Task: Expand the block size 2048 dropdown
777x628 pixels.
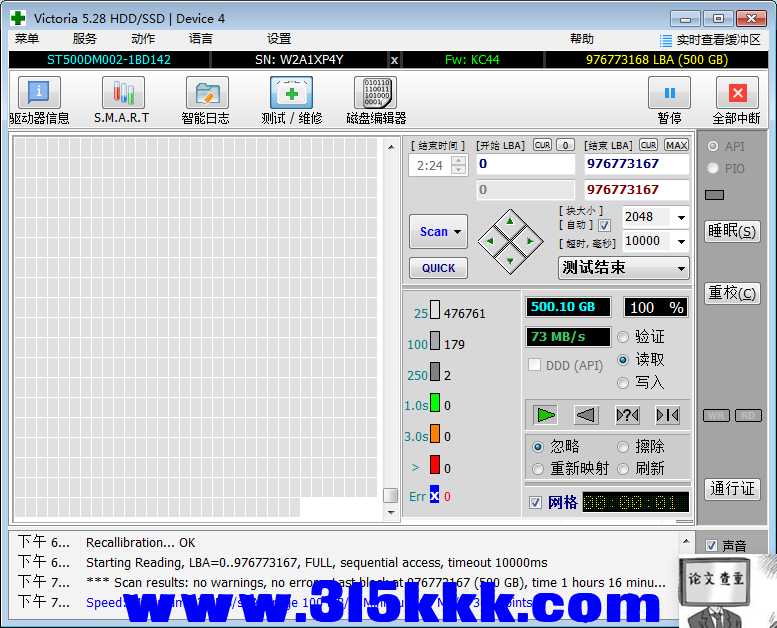Action: point(681,217)
